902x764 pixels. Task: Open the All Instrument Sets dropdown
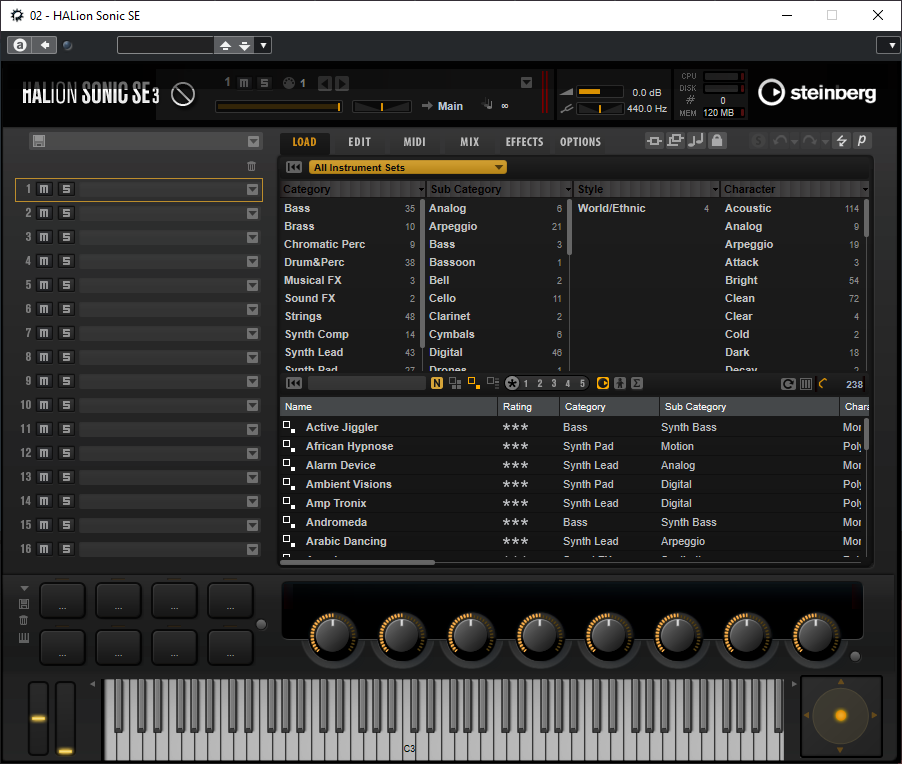pos(408,167)
